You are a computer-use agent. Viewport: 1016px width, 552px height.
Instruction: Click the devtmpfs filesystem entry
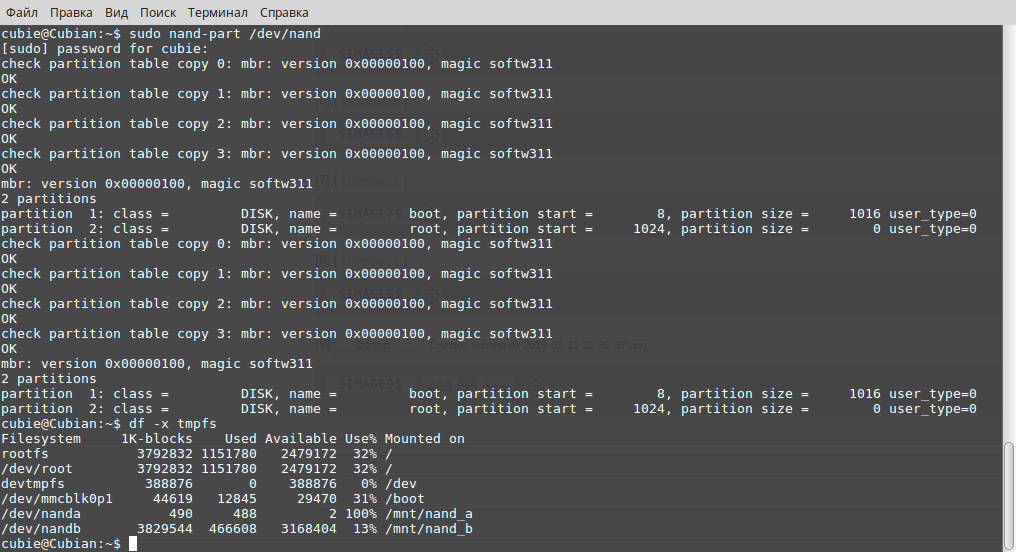[32, 483]
